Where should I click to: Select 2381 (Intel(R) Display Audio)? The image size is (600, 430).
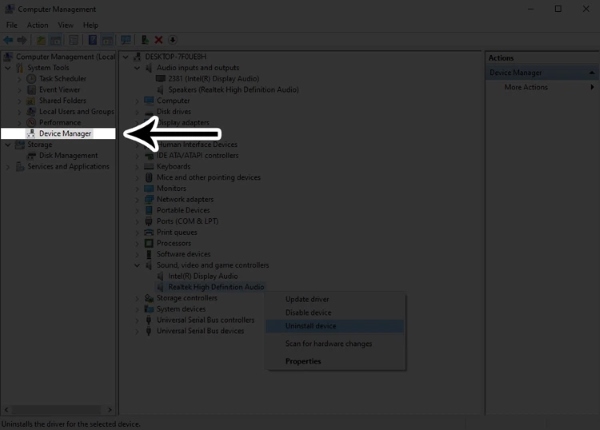[214, 78]
